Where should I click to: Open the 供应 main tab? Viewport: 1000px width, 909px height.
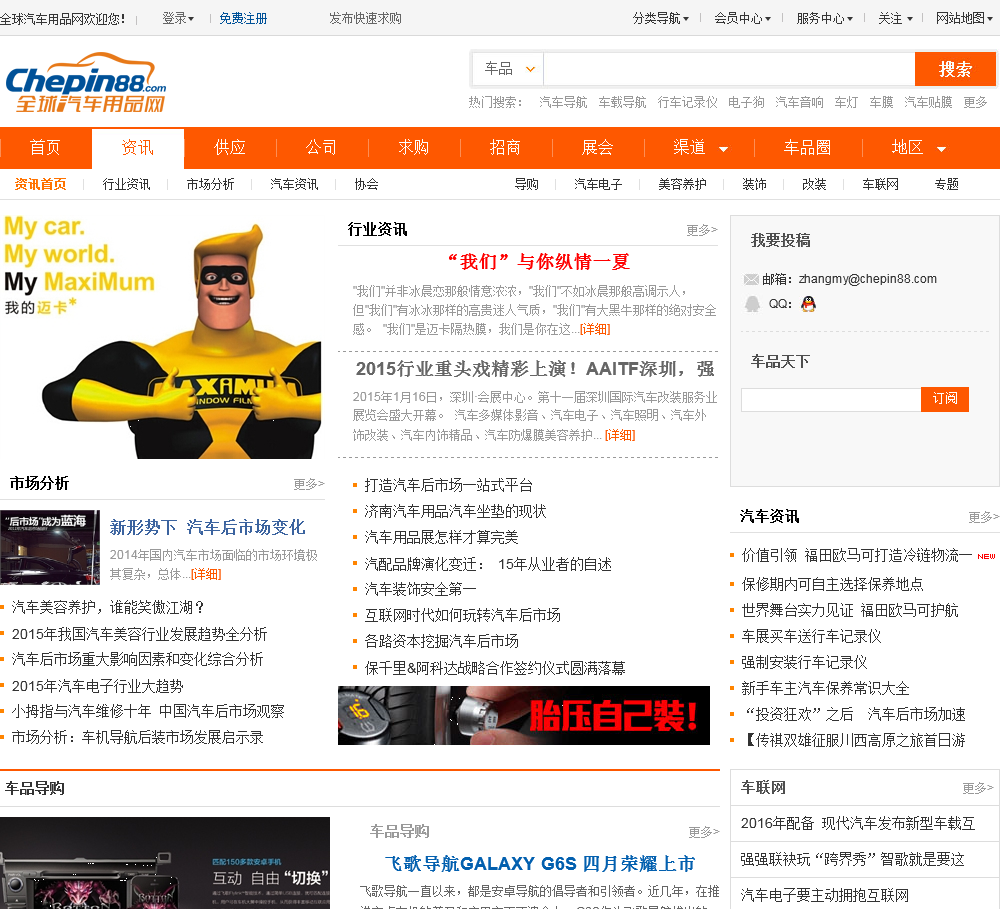click(230, 147)
